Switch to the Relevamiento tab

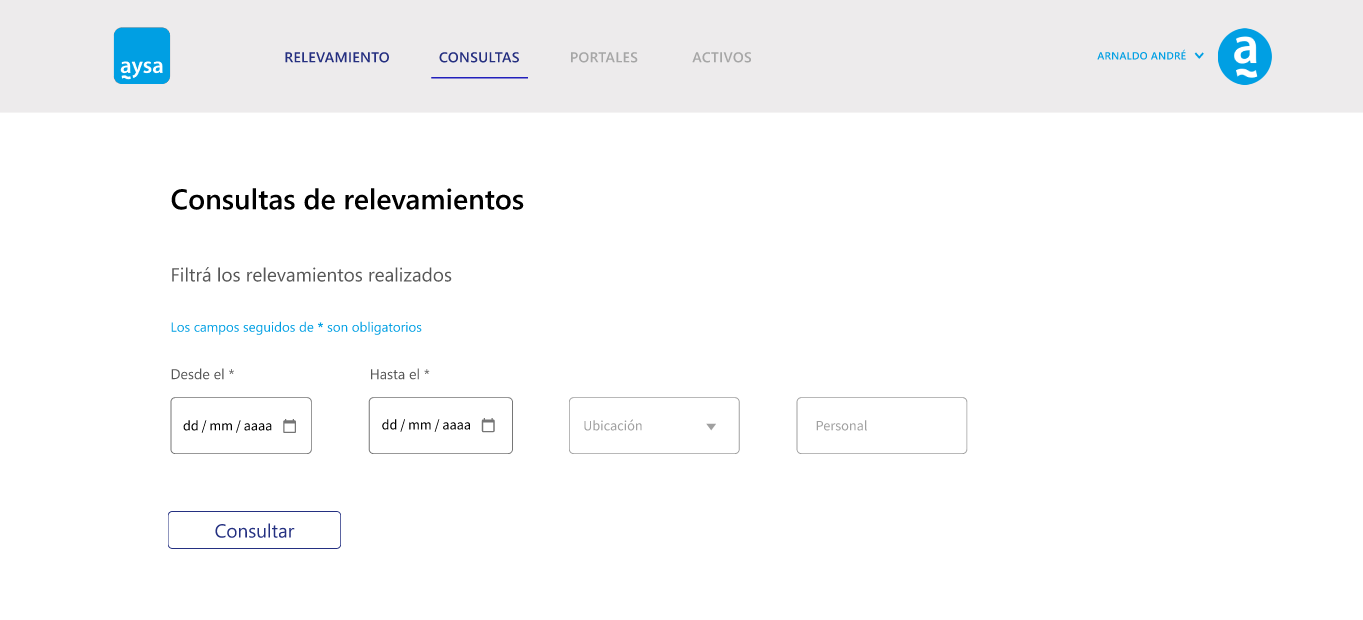click(x=337, y=58)
